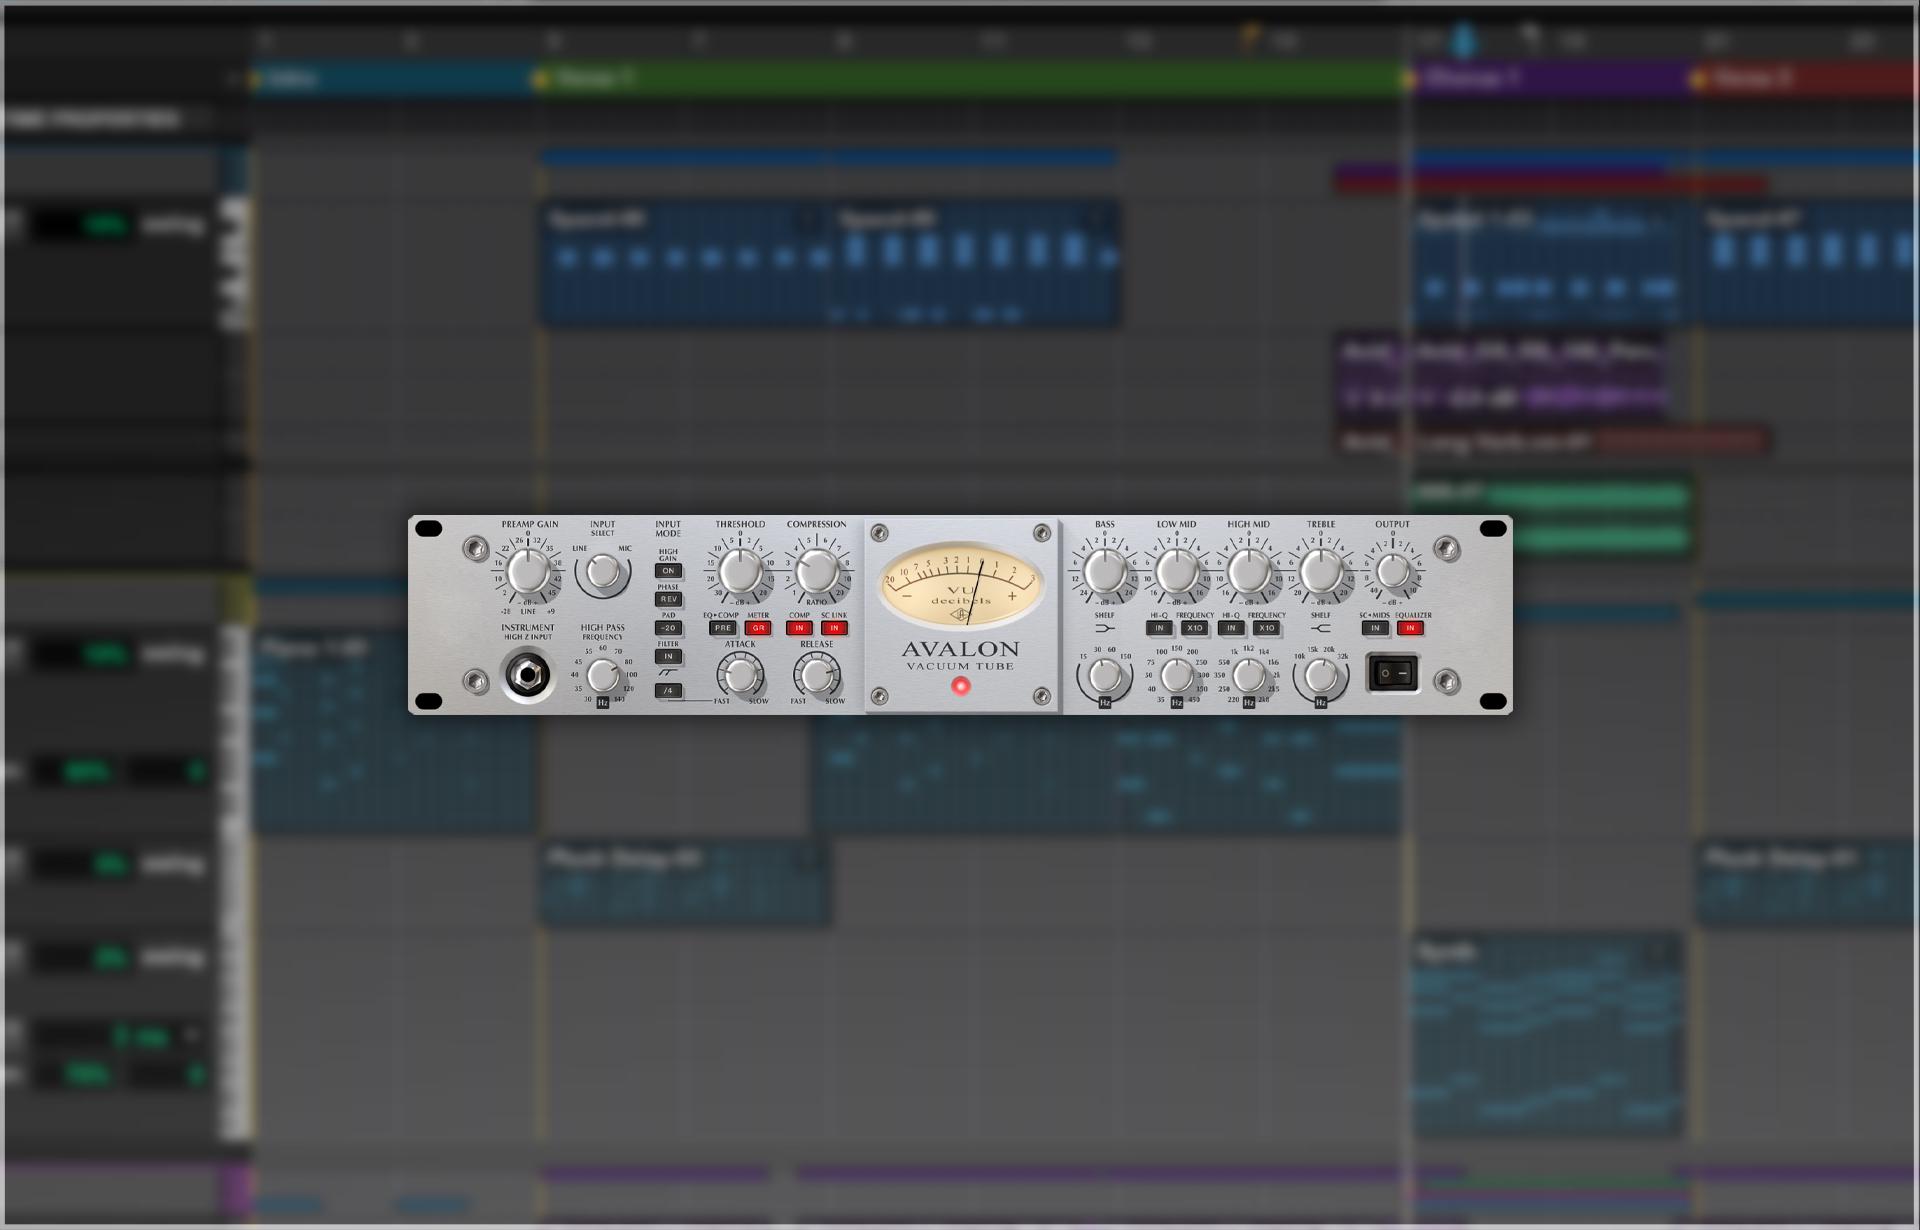
Task: Adjust the Threshold knob
Action: click(740, 572)
